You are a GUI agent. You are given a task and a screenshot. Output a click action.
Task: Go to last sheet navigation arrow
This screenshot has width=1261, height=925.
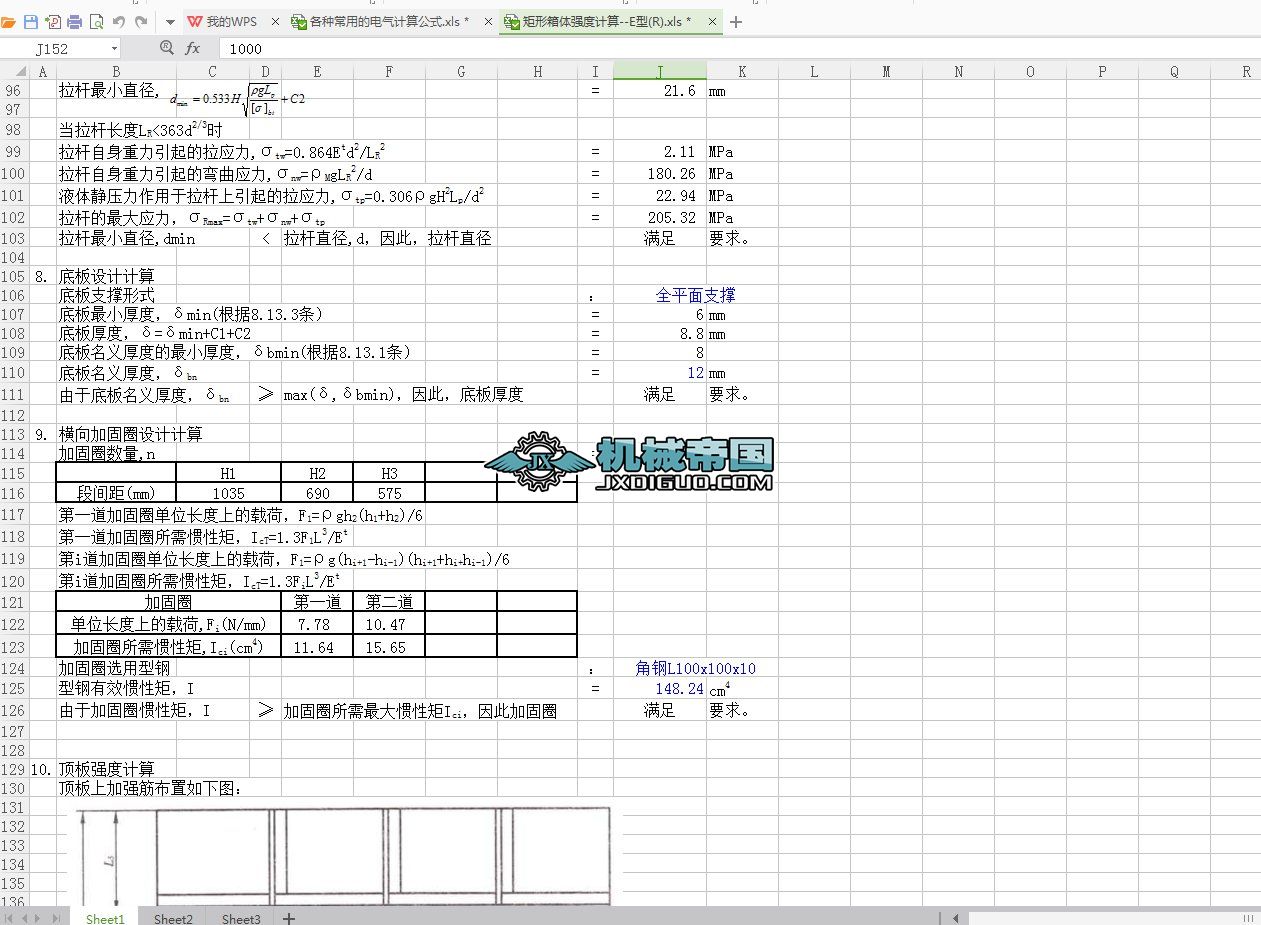point(56,918)
